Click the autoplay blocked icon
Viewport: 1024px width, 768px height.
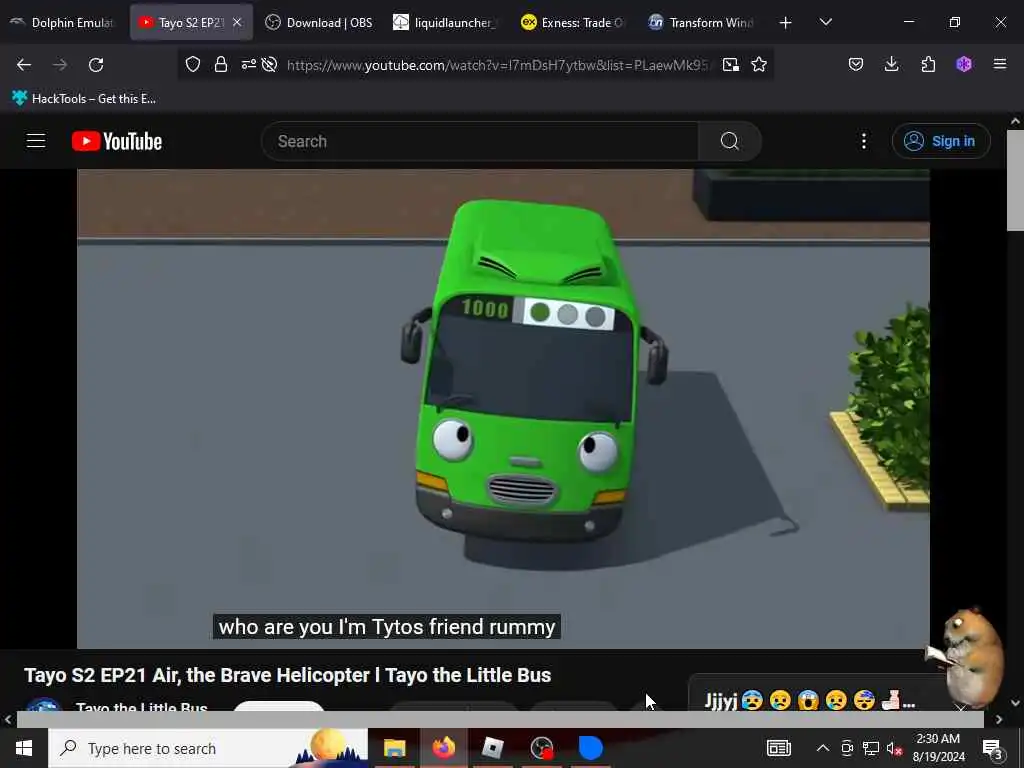pyautogui.click(x=269, y=64)
